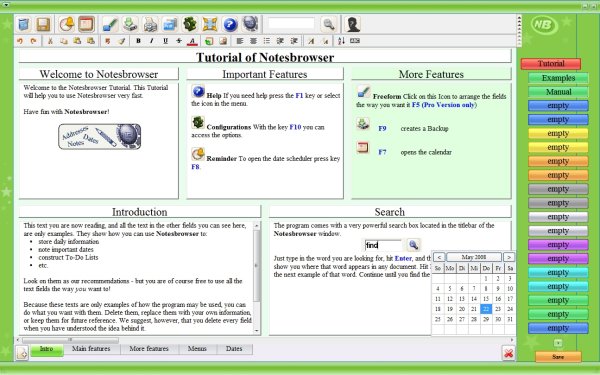Open Help with the blue question-mark icon
600x375 pixels.
tap(230, 24)
